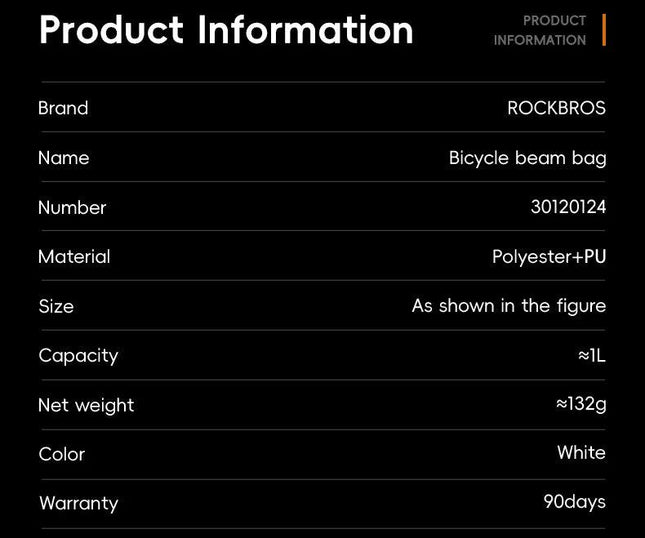Select the "Warranty" row label
The image size is (645, 538).
click(x=78, y=503)
